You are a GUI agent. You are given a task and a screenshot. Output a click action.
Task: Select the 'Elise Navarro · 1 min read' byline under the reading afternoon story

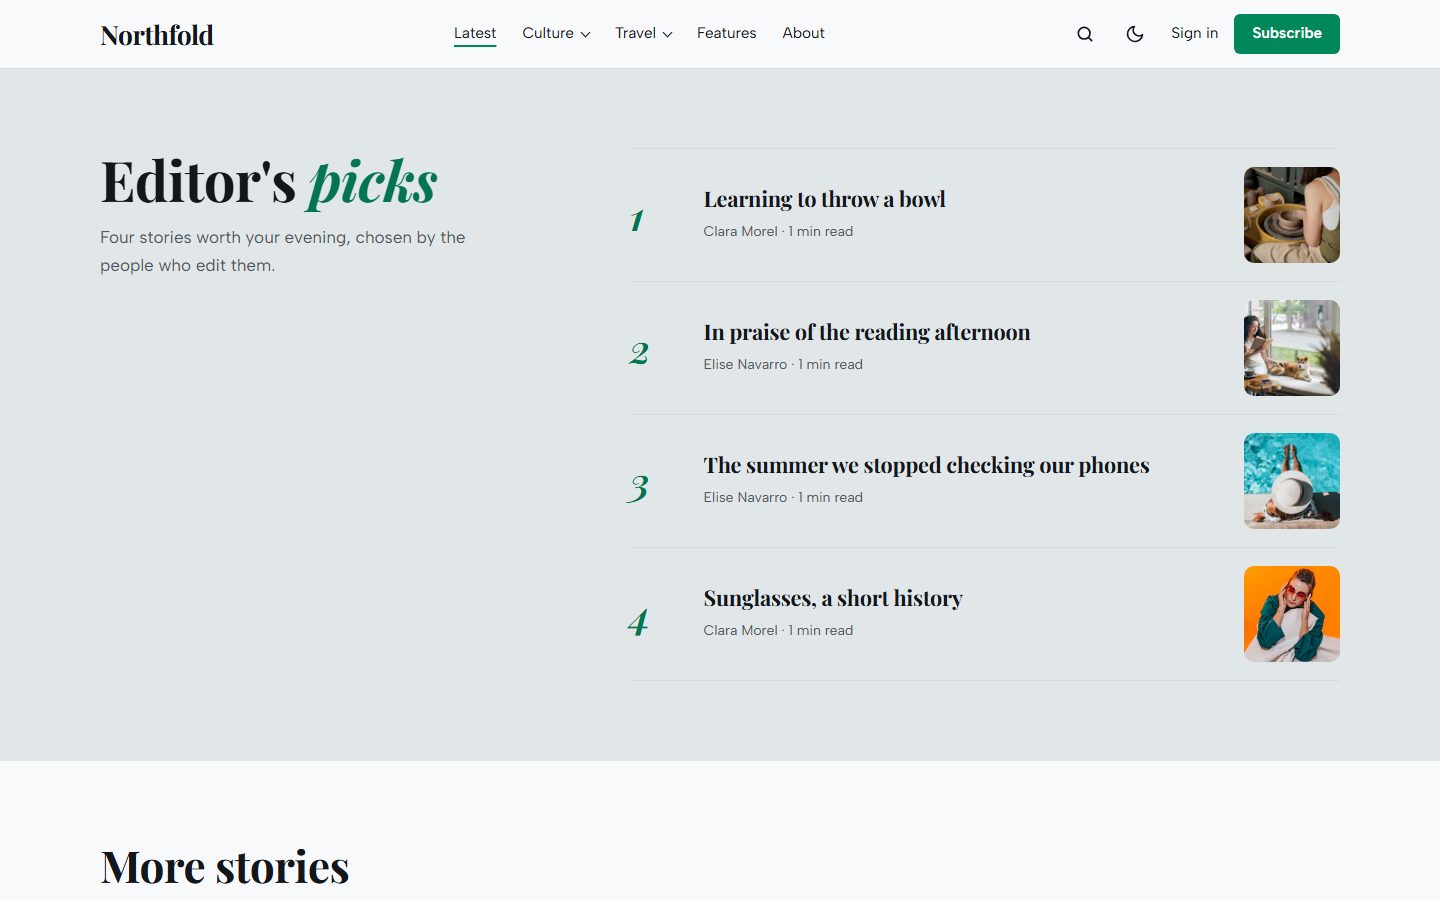point(783,364)
